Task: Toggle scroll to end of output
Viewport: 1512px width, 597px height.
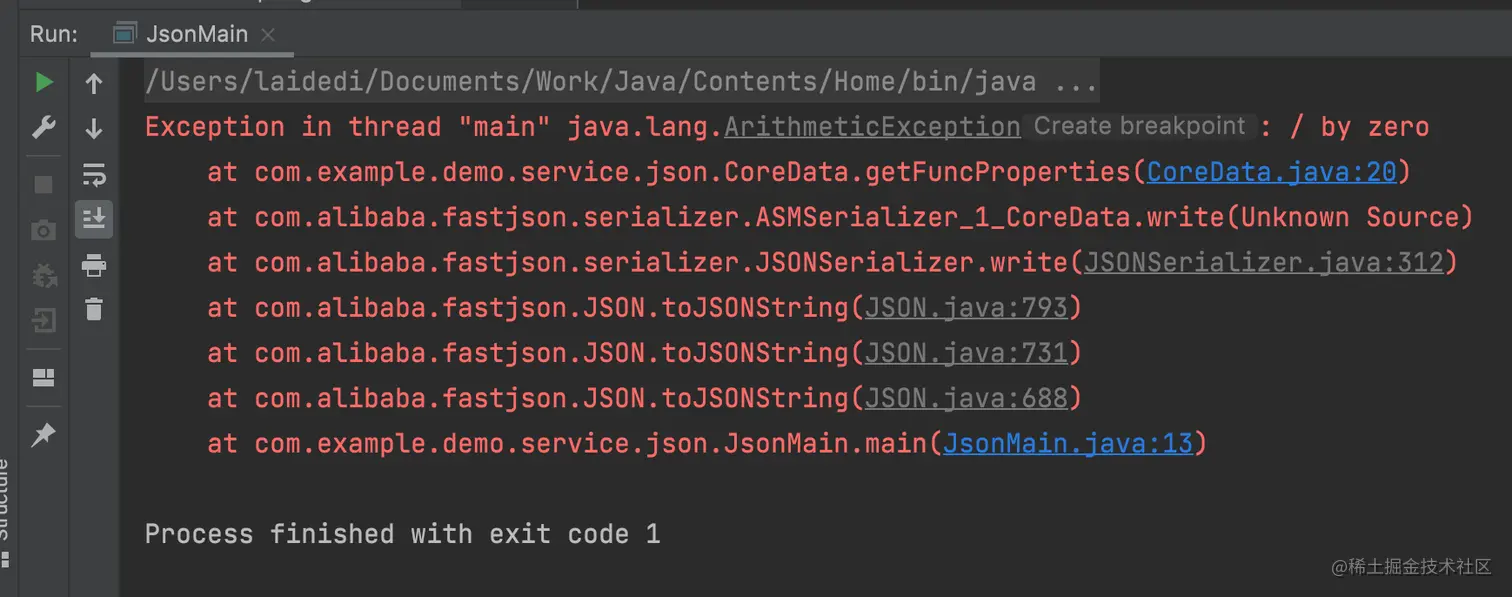Action: [94, 218]
